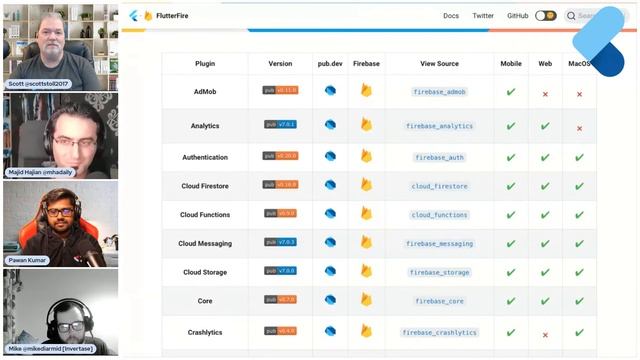Open the firebase_storage source link
Image resolution: width=640 pixels, height=360 pixels.
click(x=439, y=272)
